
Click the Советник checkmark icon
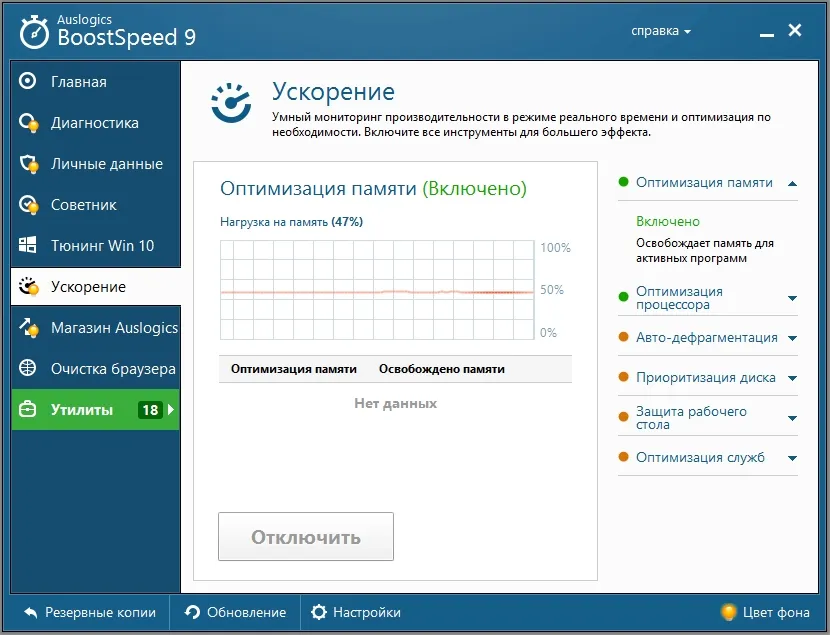point(29,205)
